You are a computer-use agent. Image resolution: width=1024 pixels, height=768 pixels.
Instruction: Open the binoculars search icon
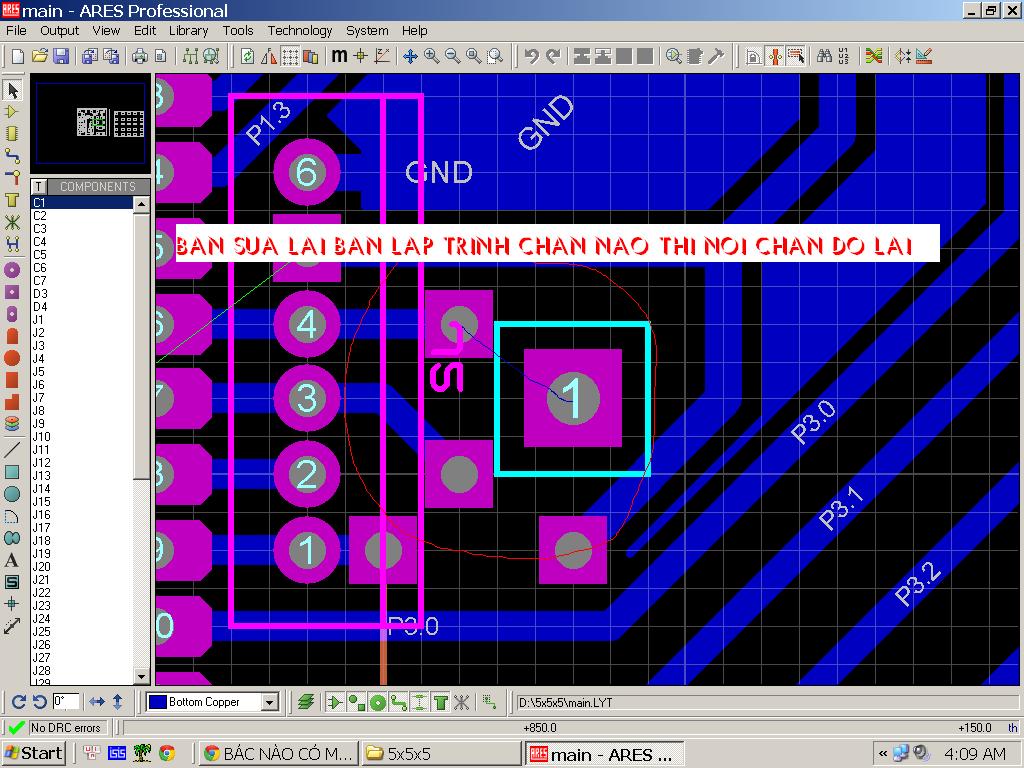click(x=824, y=57)
